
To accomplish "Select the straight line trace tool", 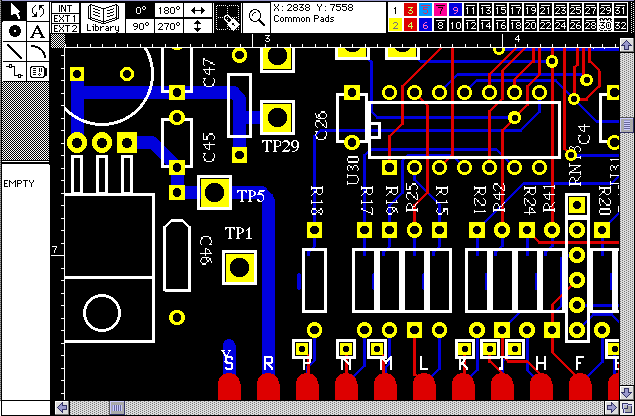I will (13, 51).
